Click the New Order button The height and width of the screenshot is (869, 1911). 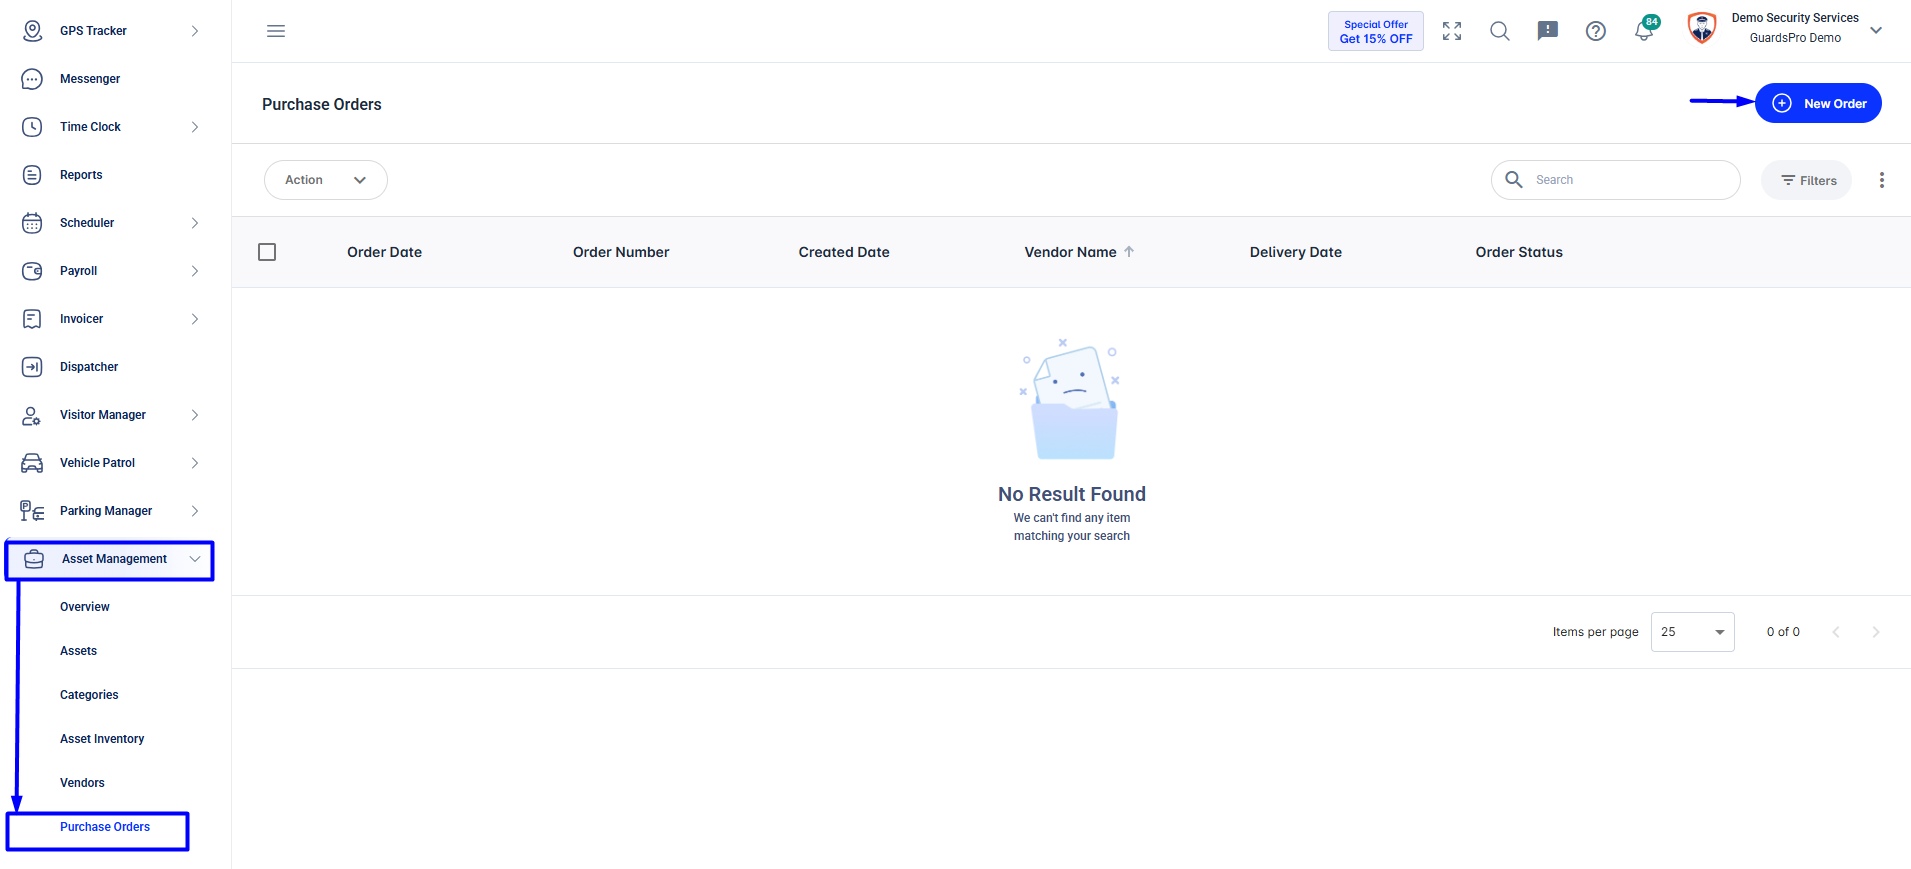pos(1818,103)
